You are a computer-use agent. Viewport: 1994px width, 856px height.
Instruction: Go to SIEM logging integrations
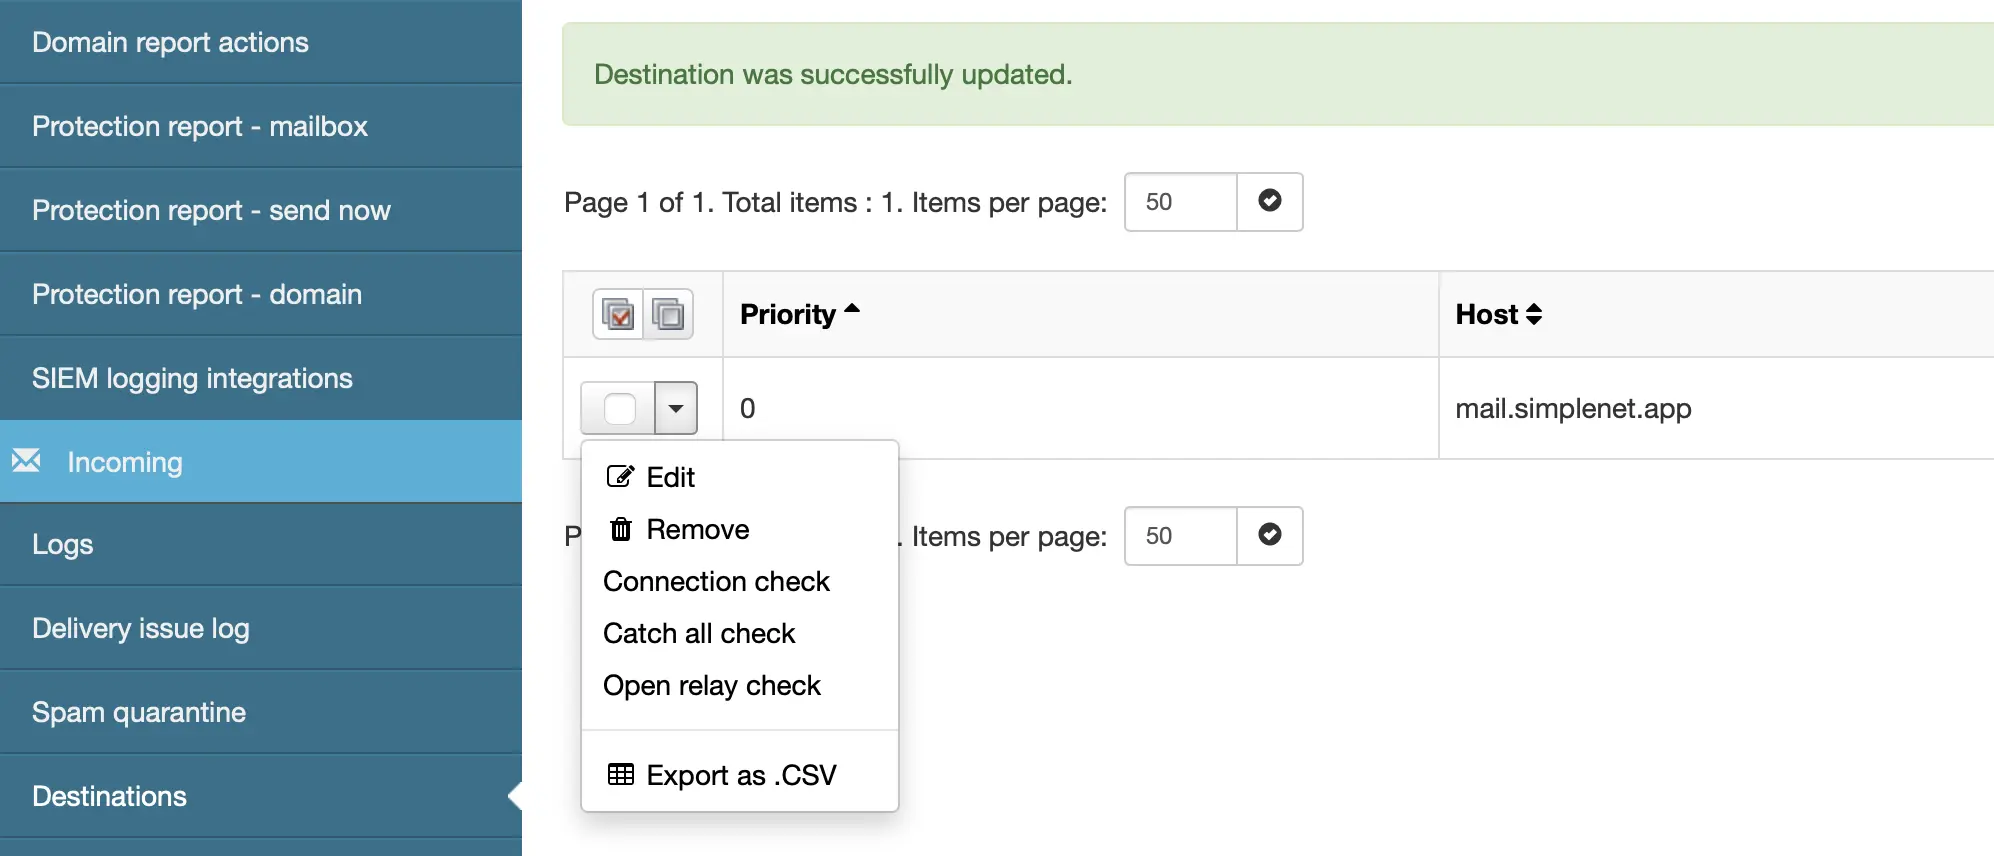(x=192, y=378)
